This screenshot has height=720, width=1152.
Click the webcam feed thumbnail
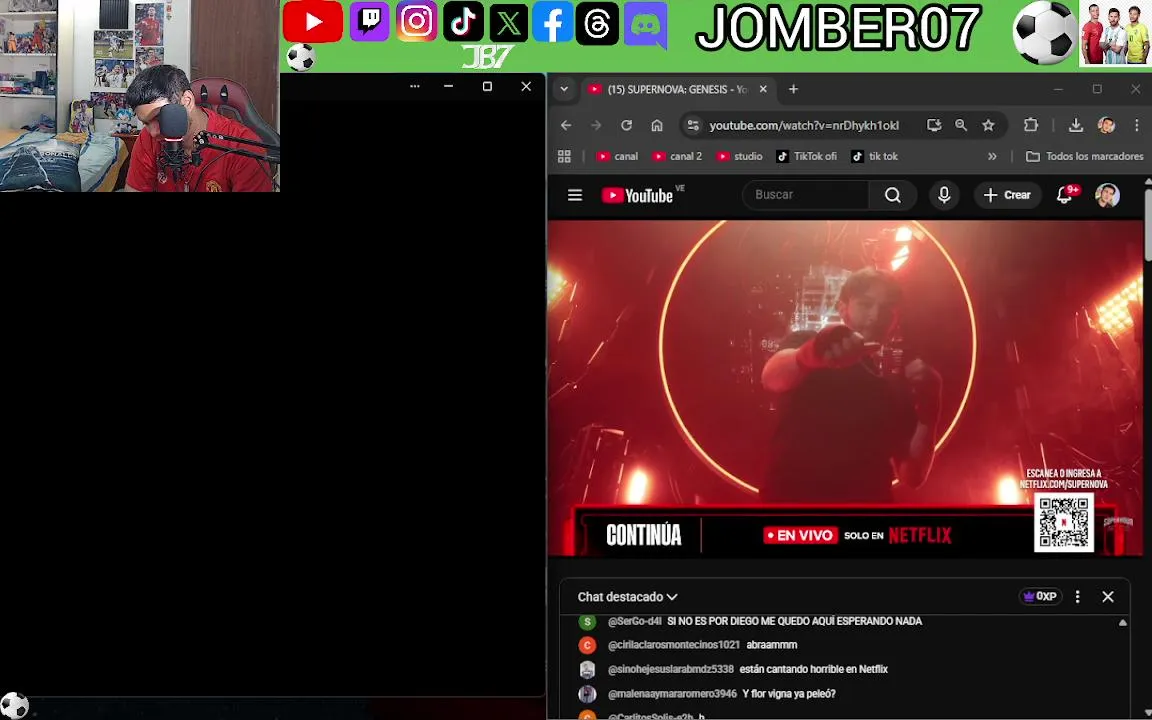[140, 96]
